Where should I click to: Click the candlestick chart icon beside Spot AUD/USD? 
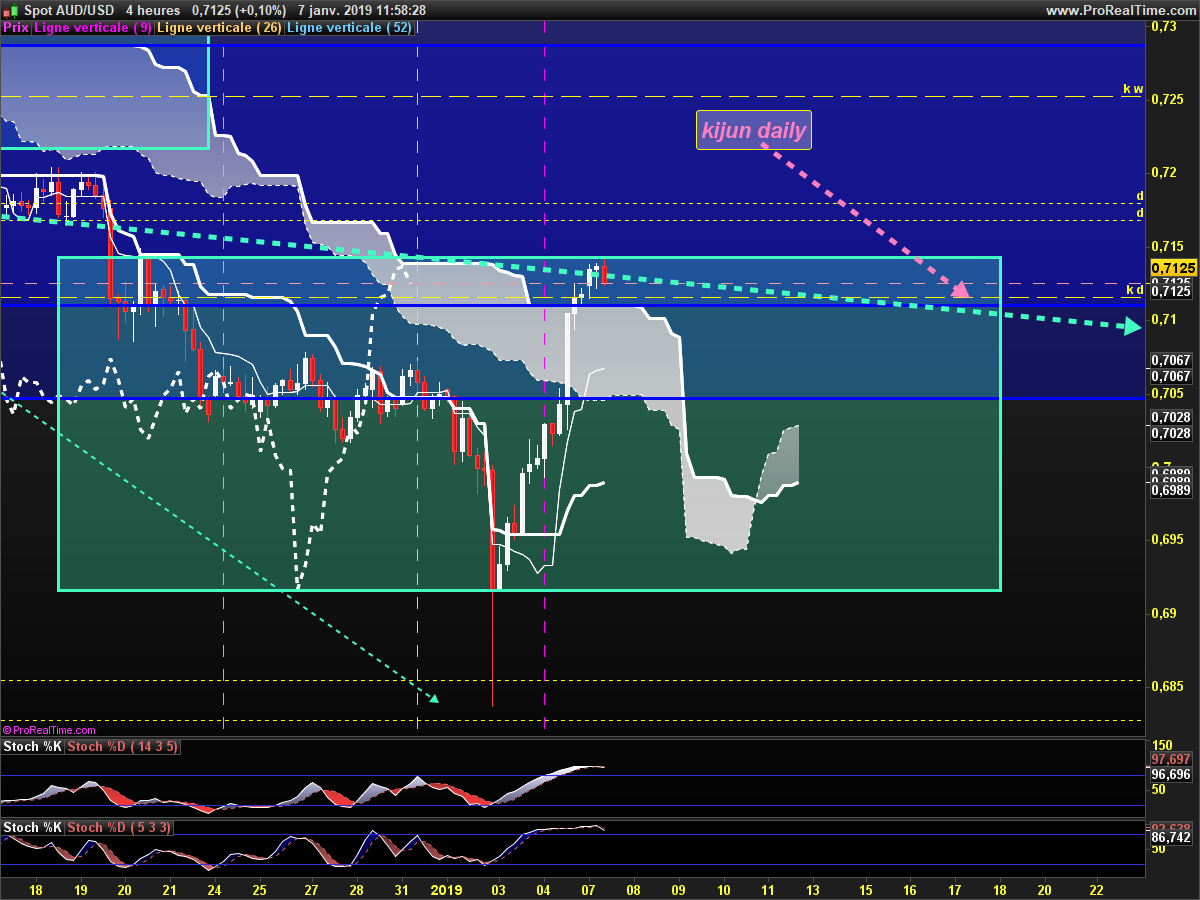10,10
